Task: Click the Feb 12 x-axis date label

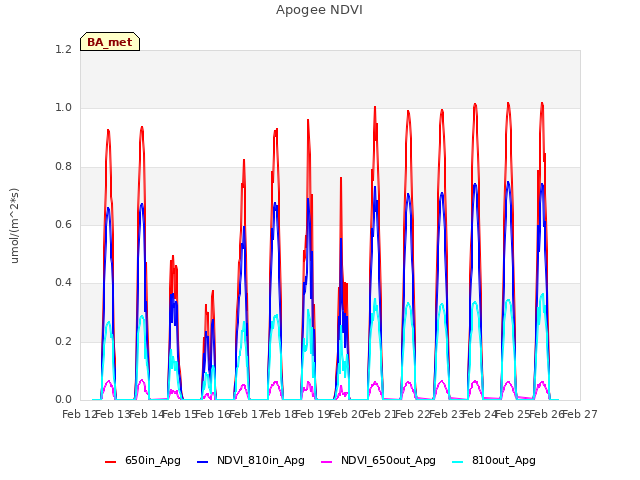Action: click(79, 415)
